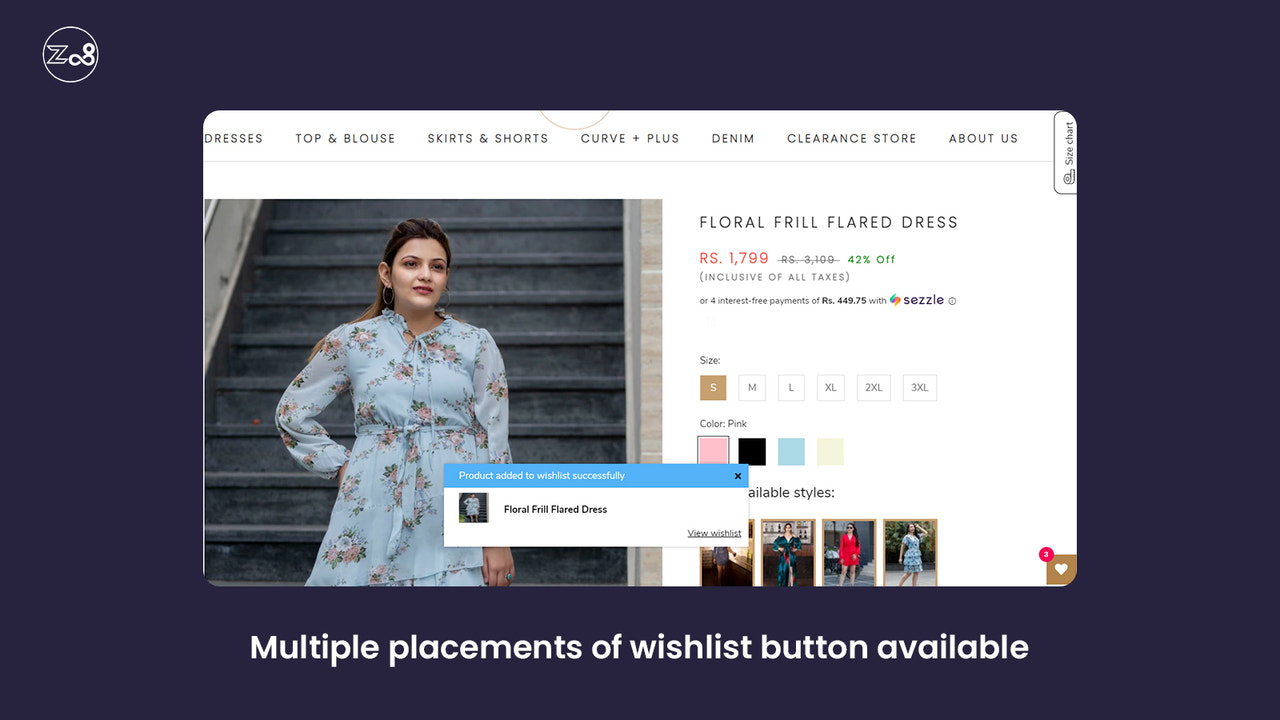Open the TOP & BLOUSE menu

point(345,138)
